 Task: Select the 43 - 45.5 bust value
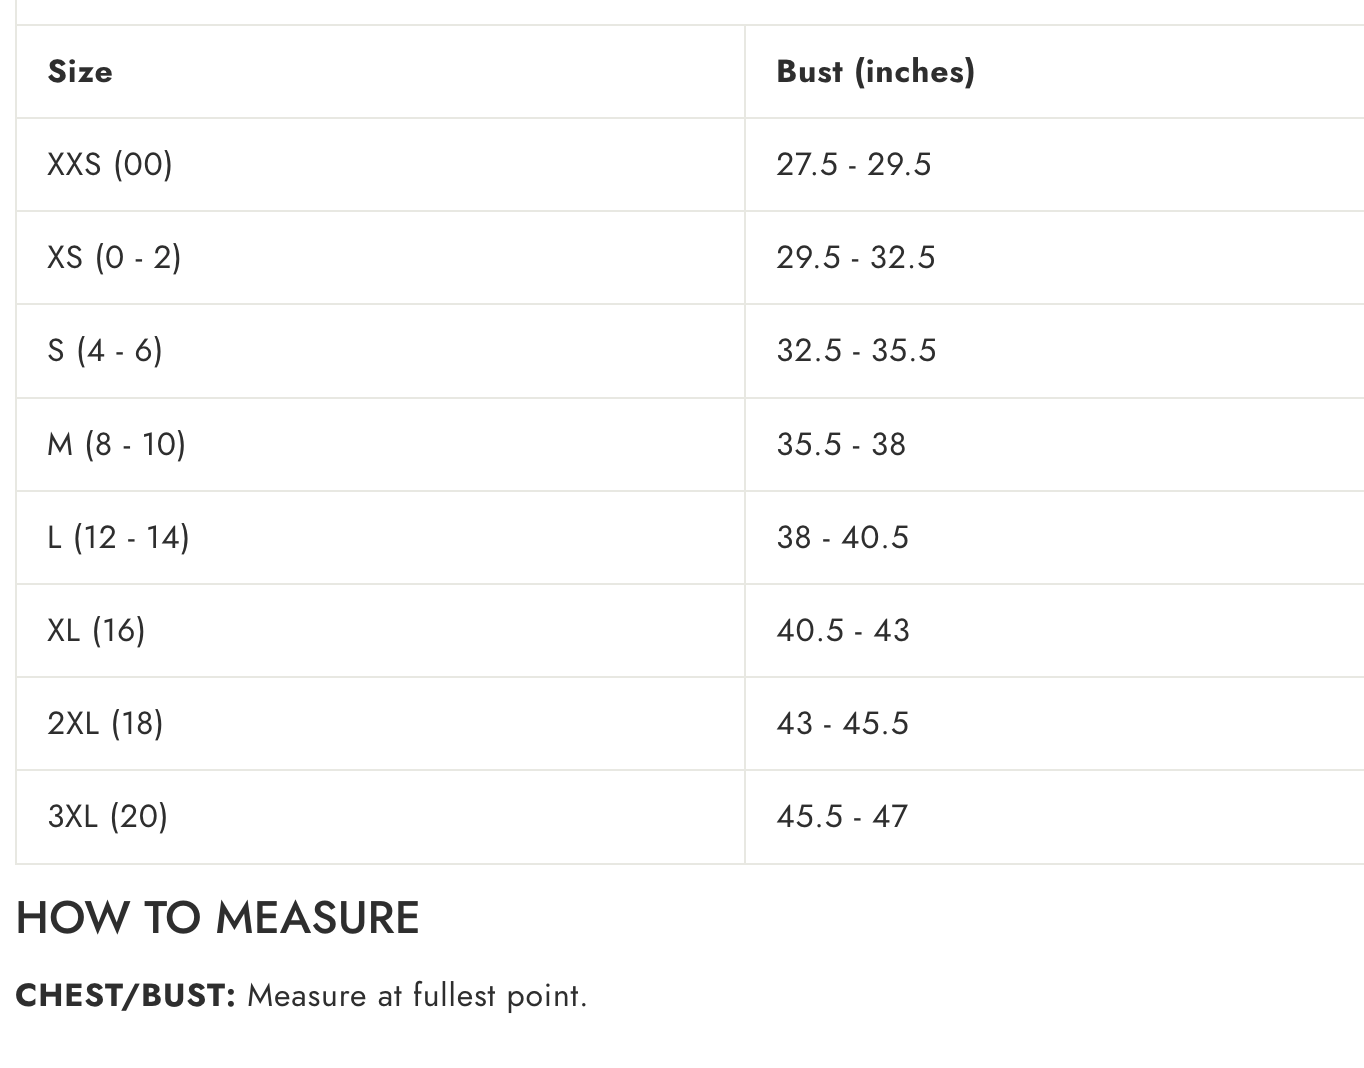(x=842, y=724)
